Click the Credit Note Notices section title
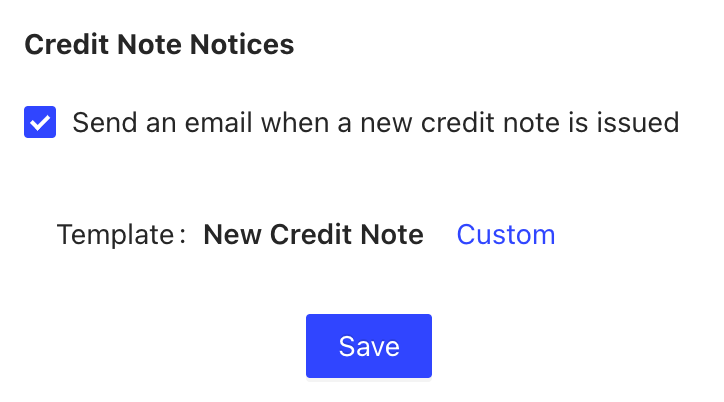 (x=159, y=46)
